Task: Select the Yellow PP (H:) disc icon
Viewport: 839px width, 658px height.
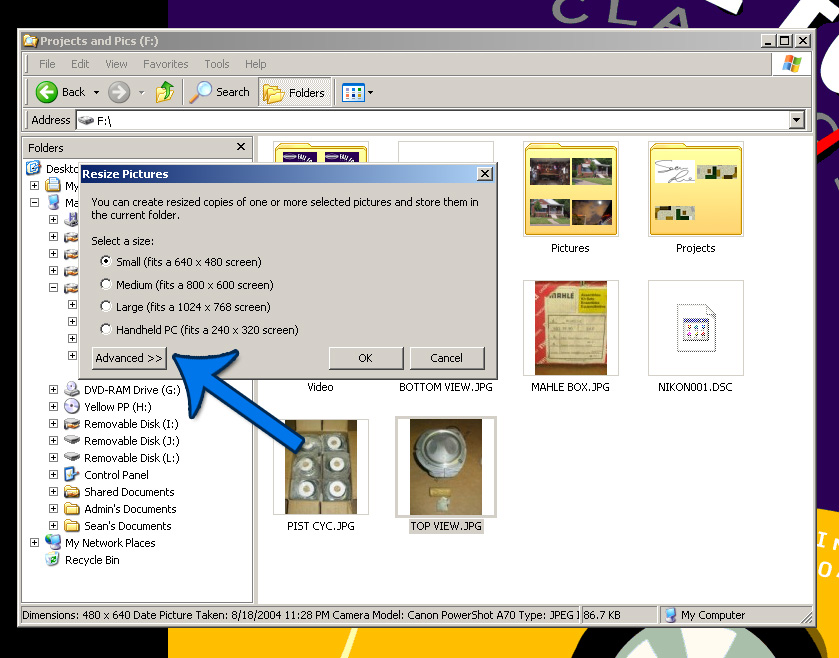Action: (x=72, y=407)
